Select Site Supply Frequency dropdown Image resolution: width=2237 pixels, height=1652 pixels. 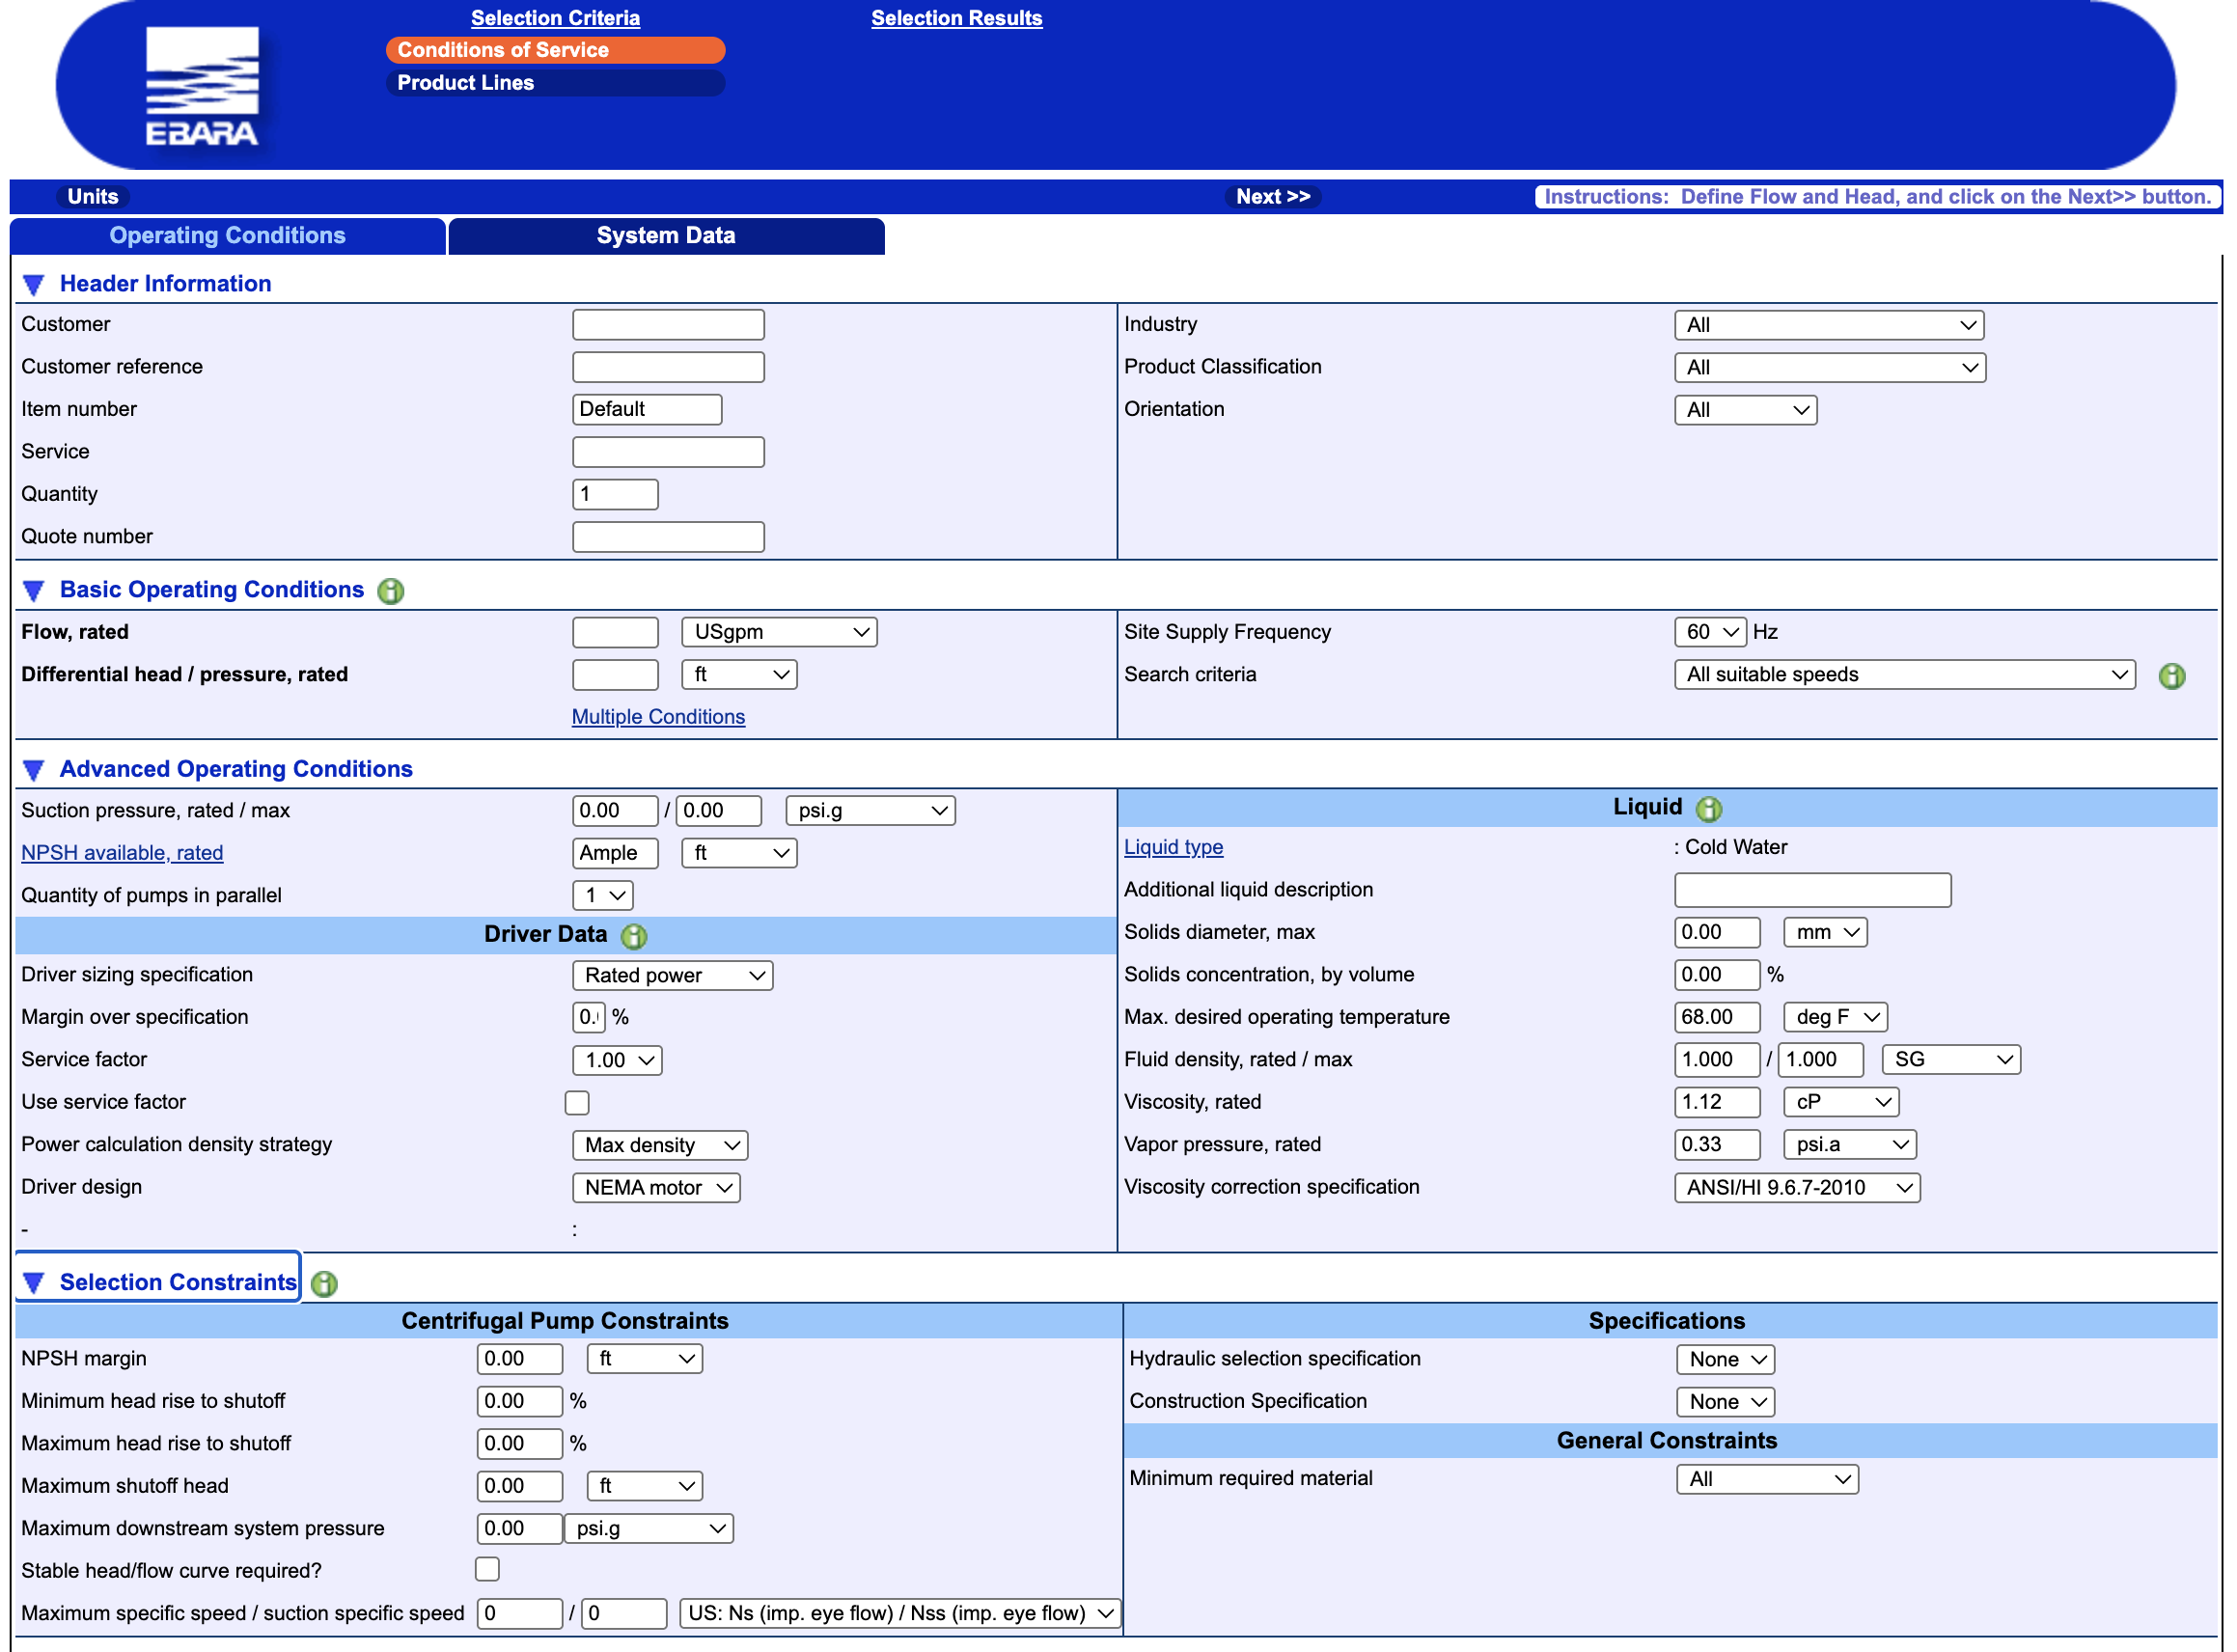pos(1710,632)
